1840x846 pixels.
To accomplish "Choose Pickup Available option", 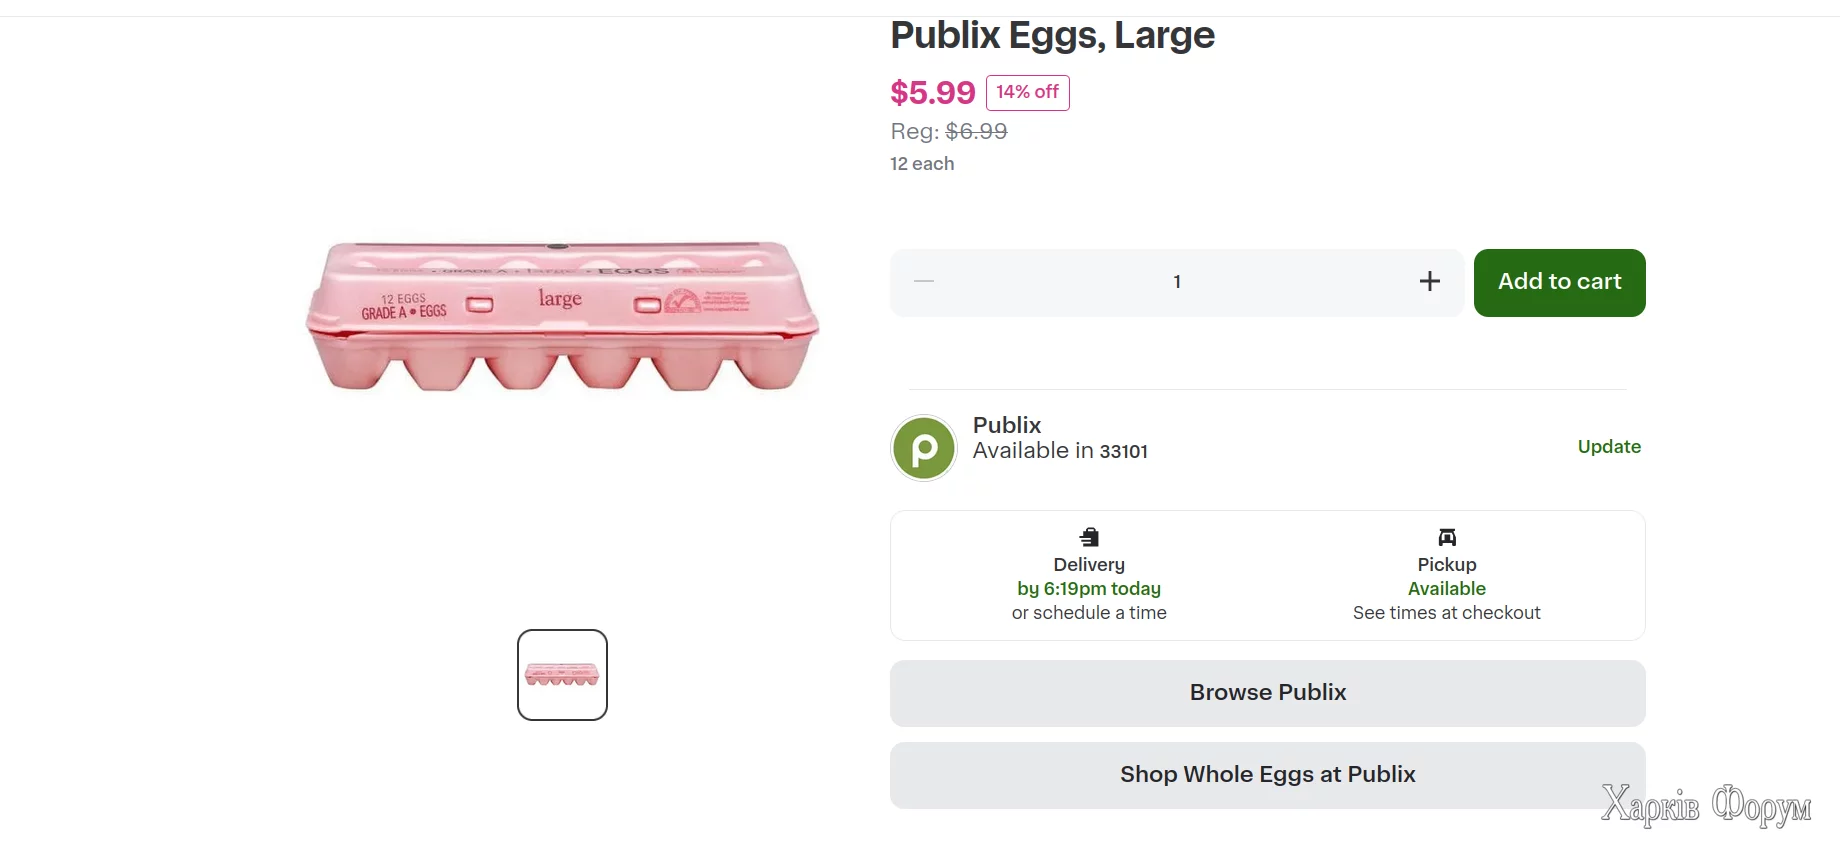I will click(x=1446, y=589).
